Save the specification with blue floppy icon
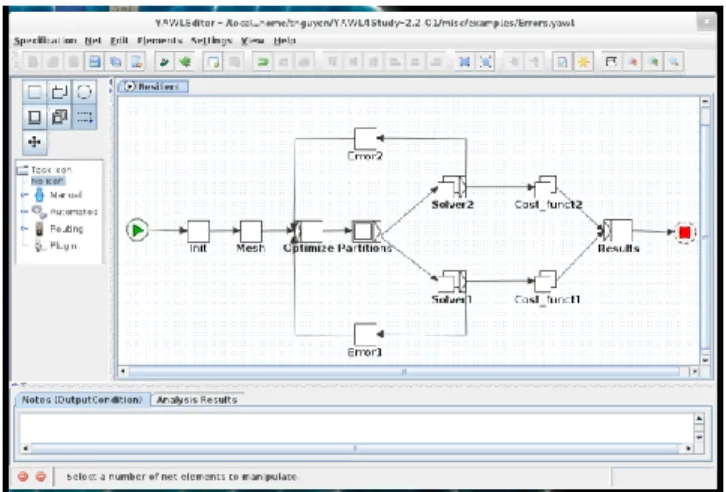Screen dimensions: 726x492 click(94, 62)
